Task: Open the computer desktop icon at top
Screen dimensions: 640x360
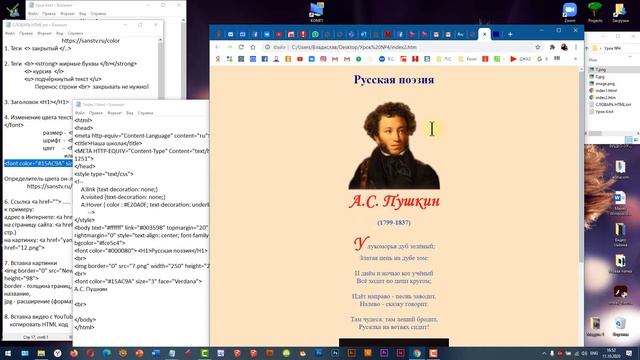Action: 317,12
